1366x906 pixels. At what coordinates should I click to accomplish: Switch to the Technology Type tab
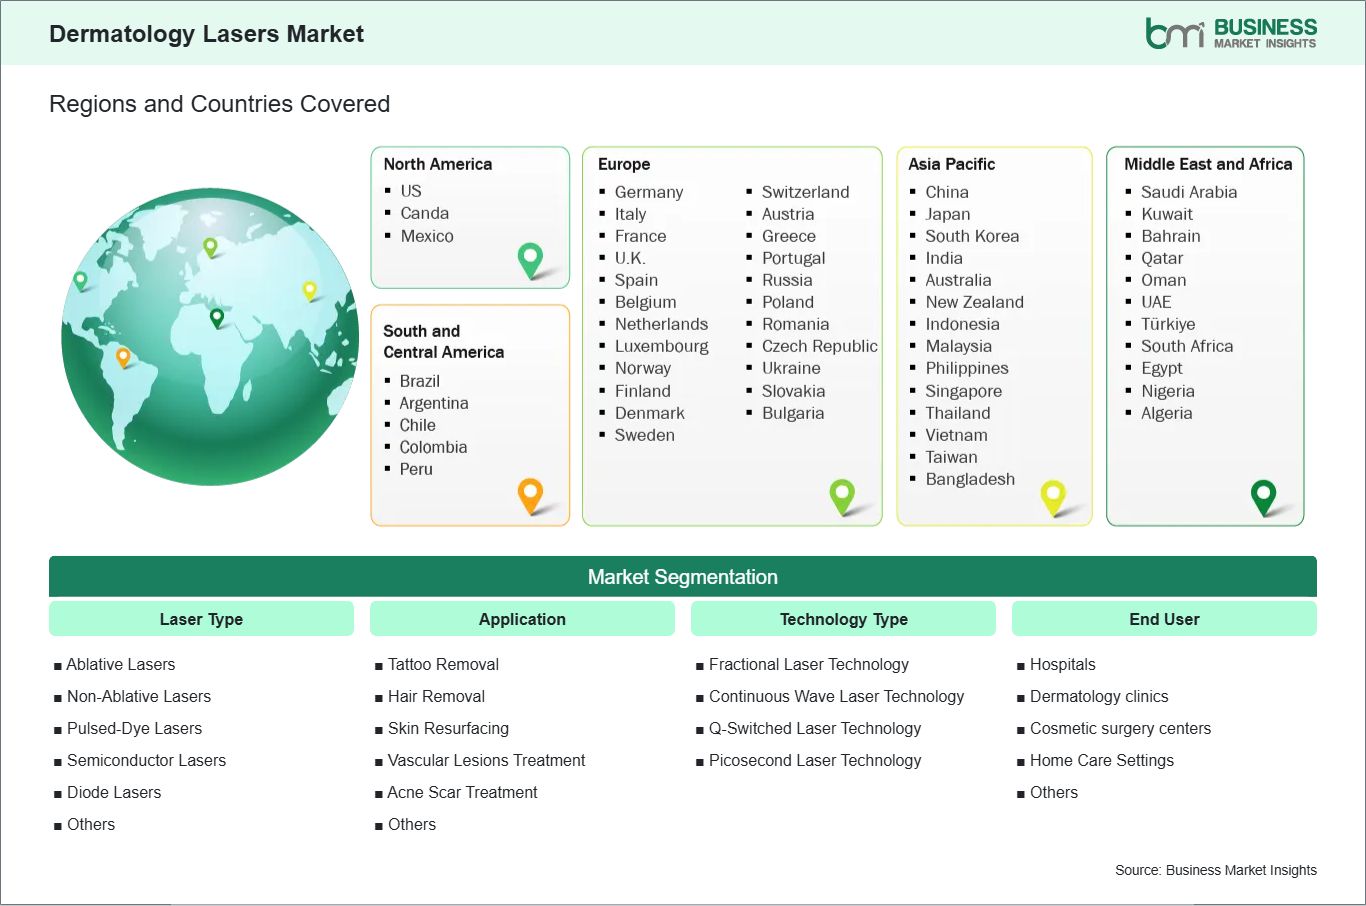click(843, 619)
